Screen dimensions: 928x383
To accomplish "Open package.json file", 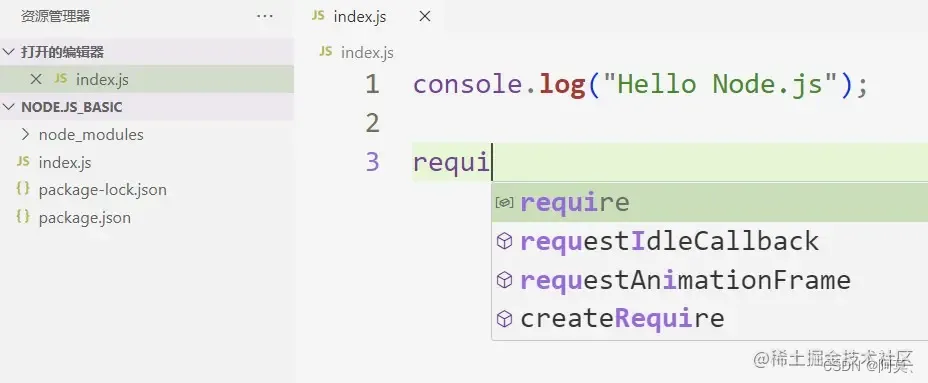I will tap(85, 218).
